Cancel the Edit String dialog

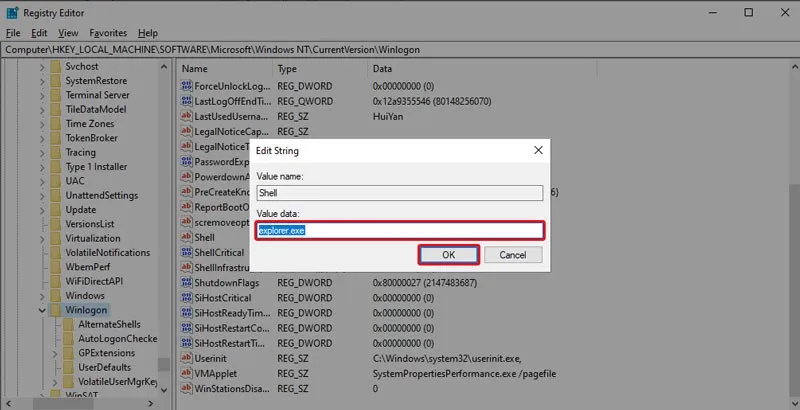point(513,255)
